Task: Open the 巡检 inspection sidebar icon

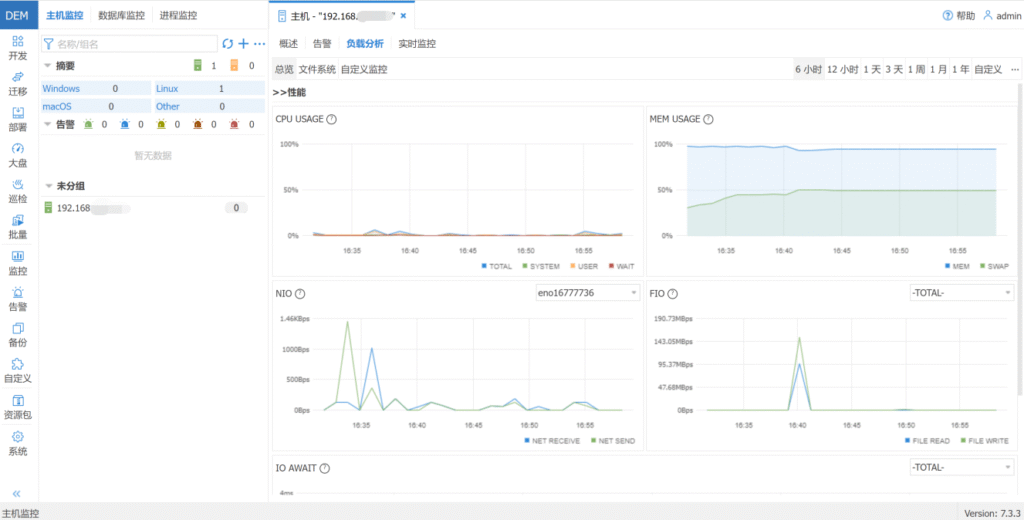Action: [18, 191]
